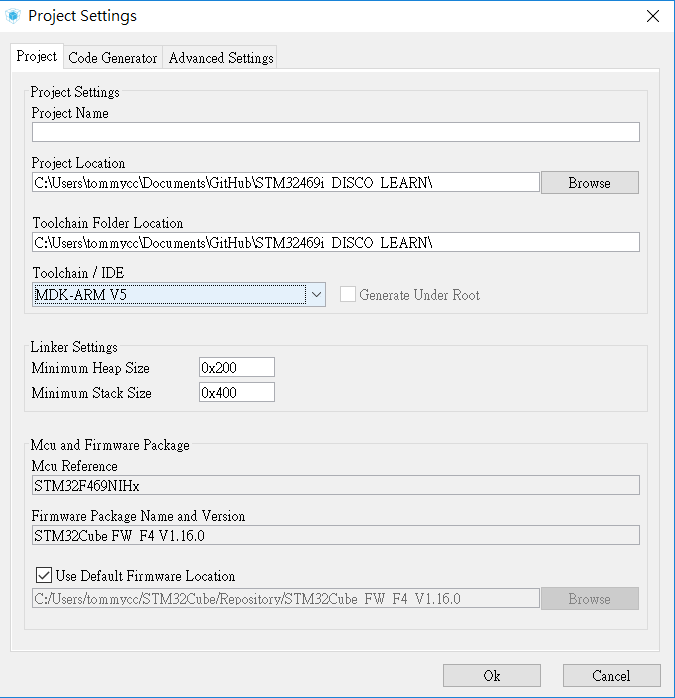Click the Firmware Package Name and Version field
The height and width of the screenshot is (698, 675).
335,535
